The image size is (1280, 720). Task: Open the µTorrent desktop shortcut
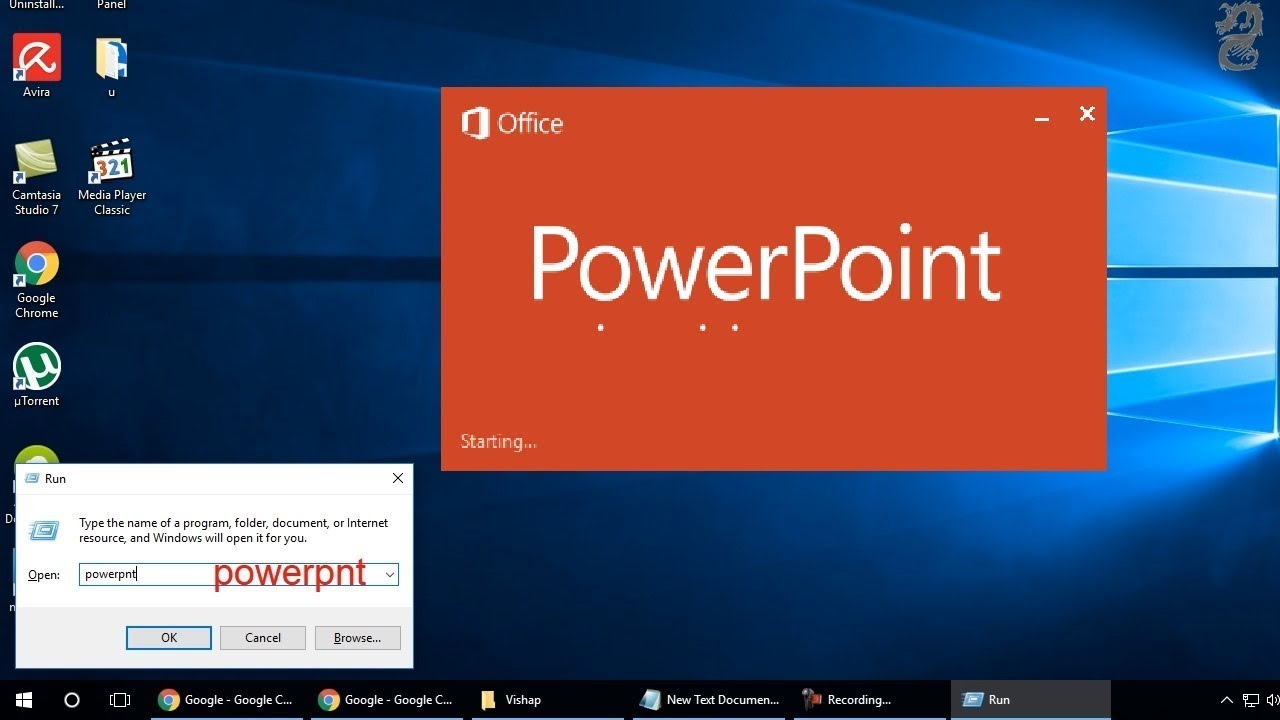[x=37, y=376]
